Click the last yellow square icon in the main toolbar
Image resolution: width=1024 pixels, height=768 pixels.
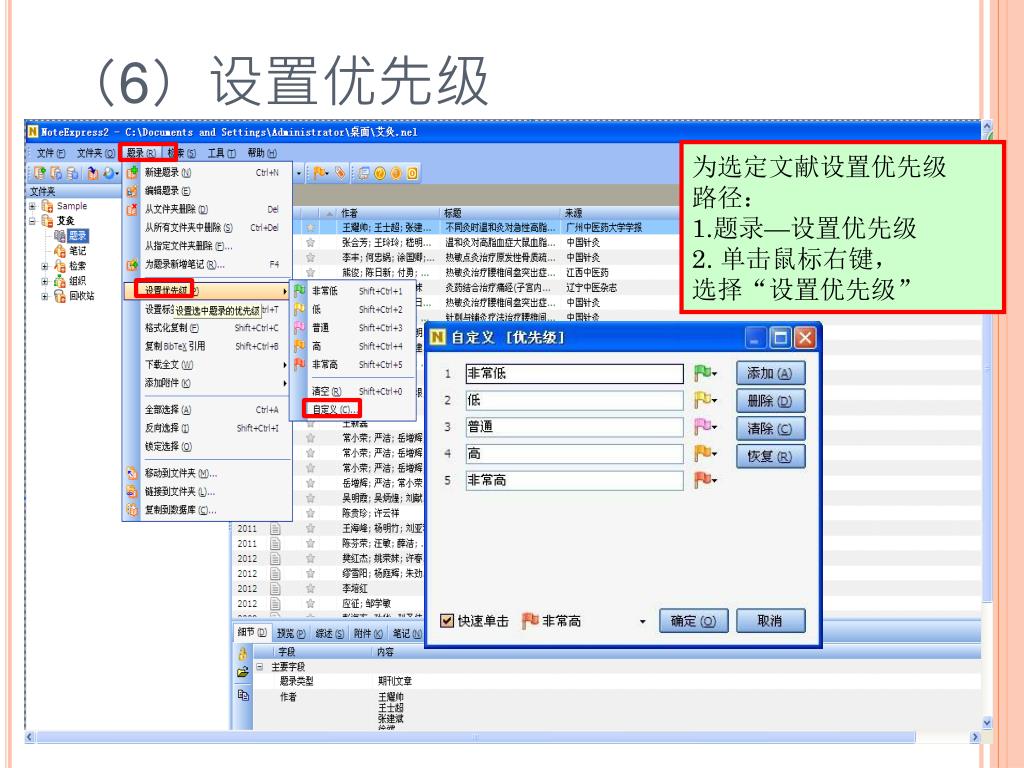click(x=412, y=173)
